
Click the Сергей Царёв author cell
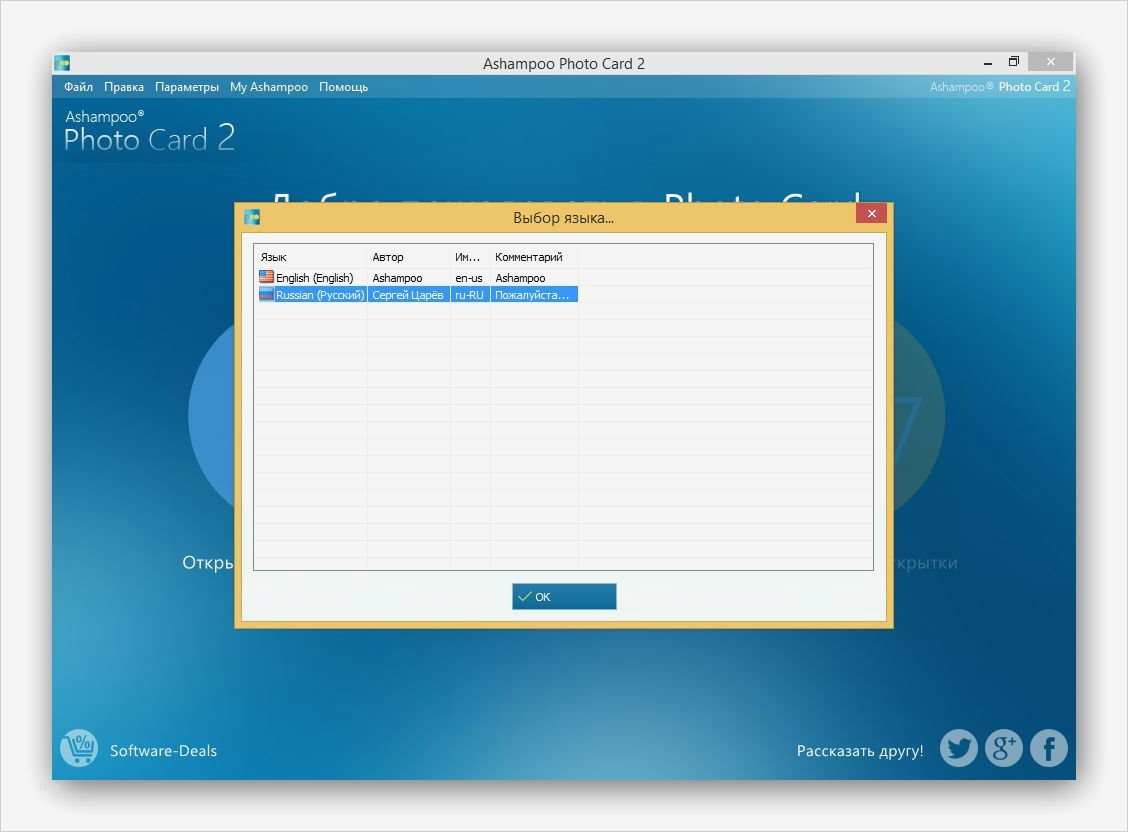(408, 295)
